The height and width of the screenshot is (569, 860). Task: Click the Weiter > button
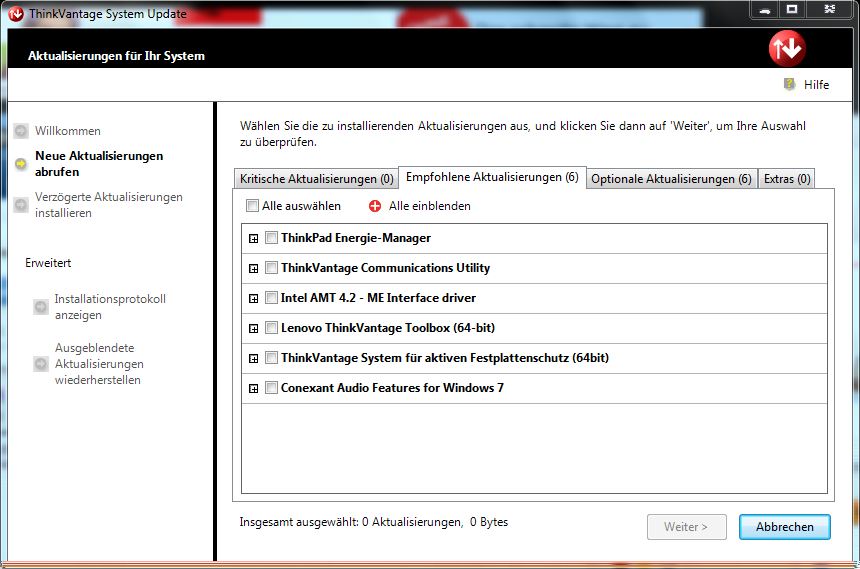[687, 527]
